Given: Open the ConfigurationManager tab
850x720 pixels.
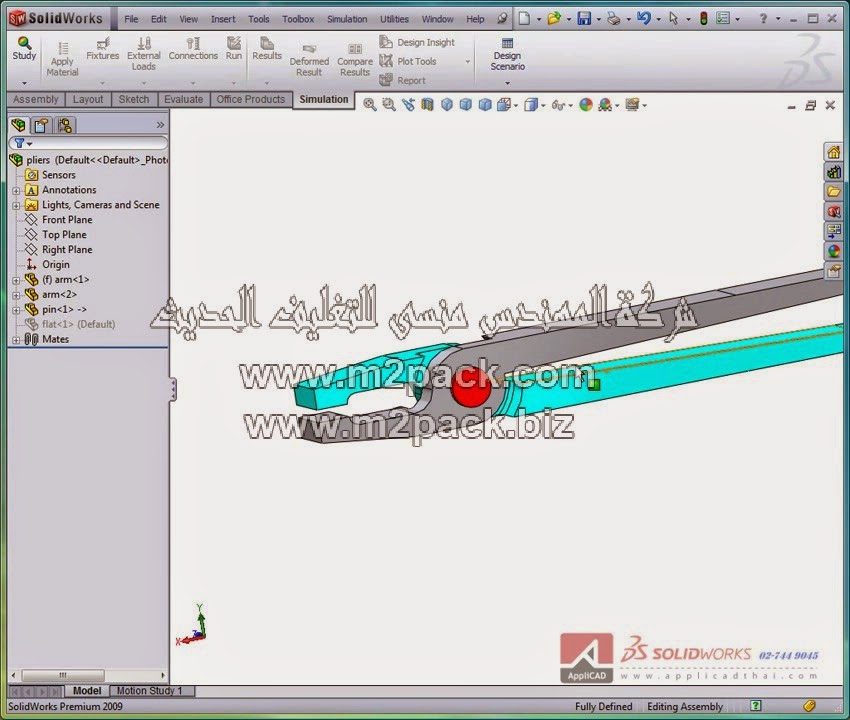Looking at the screenshot, I should click(65, 125).
